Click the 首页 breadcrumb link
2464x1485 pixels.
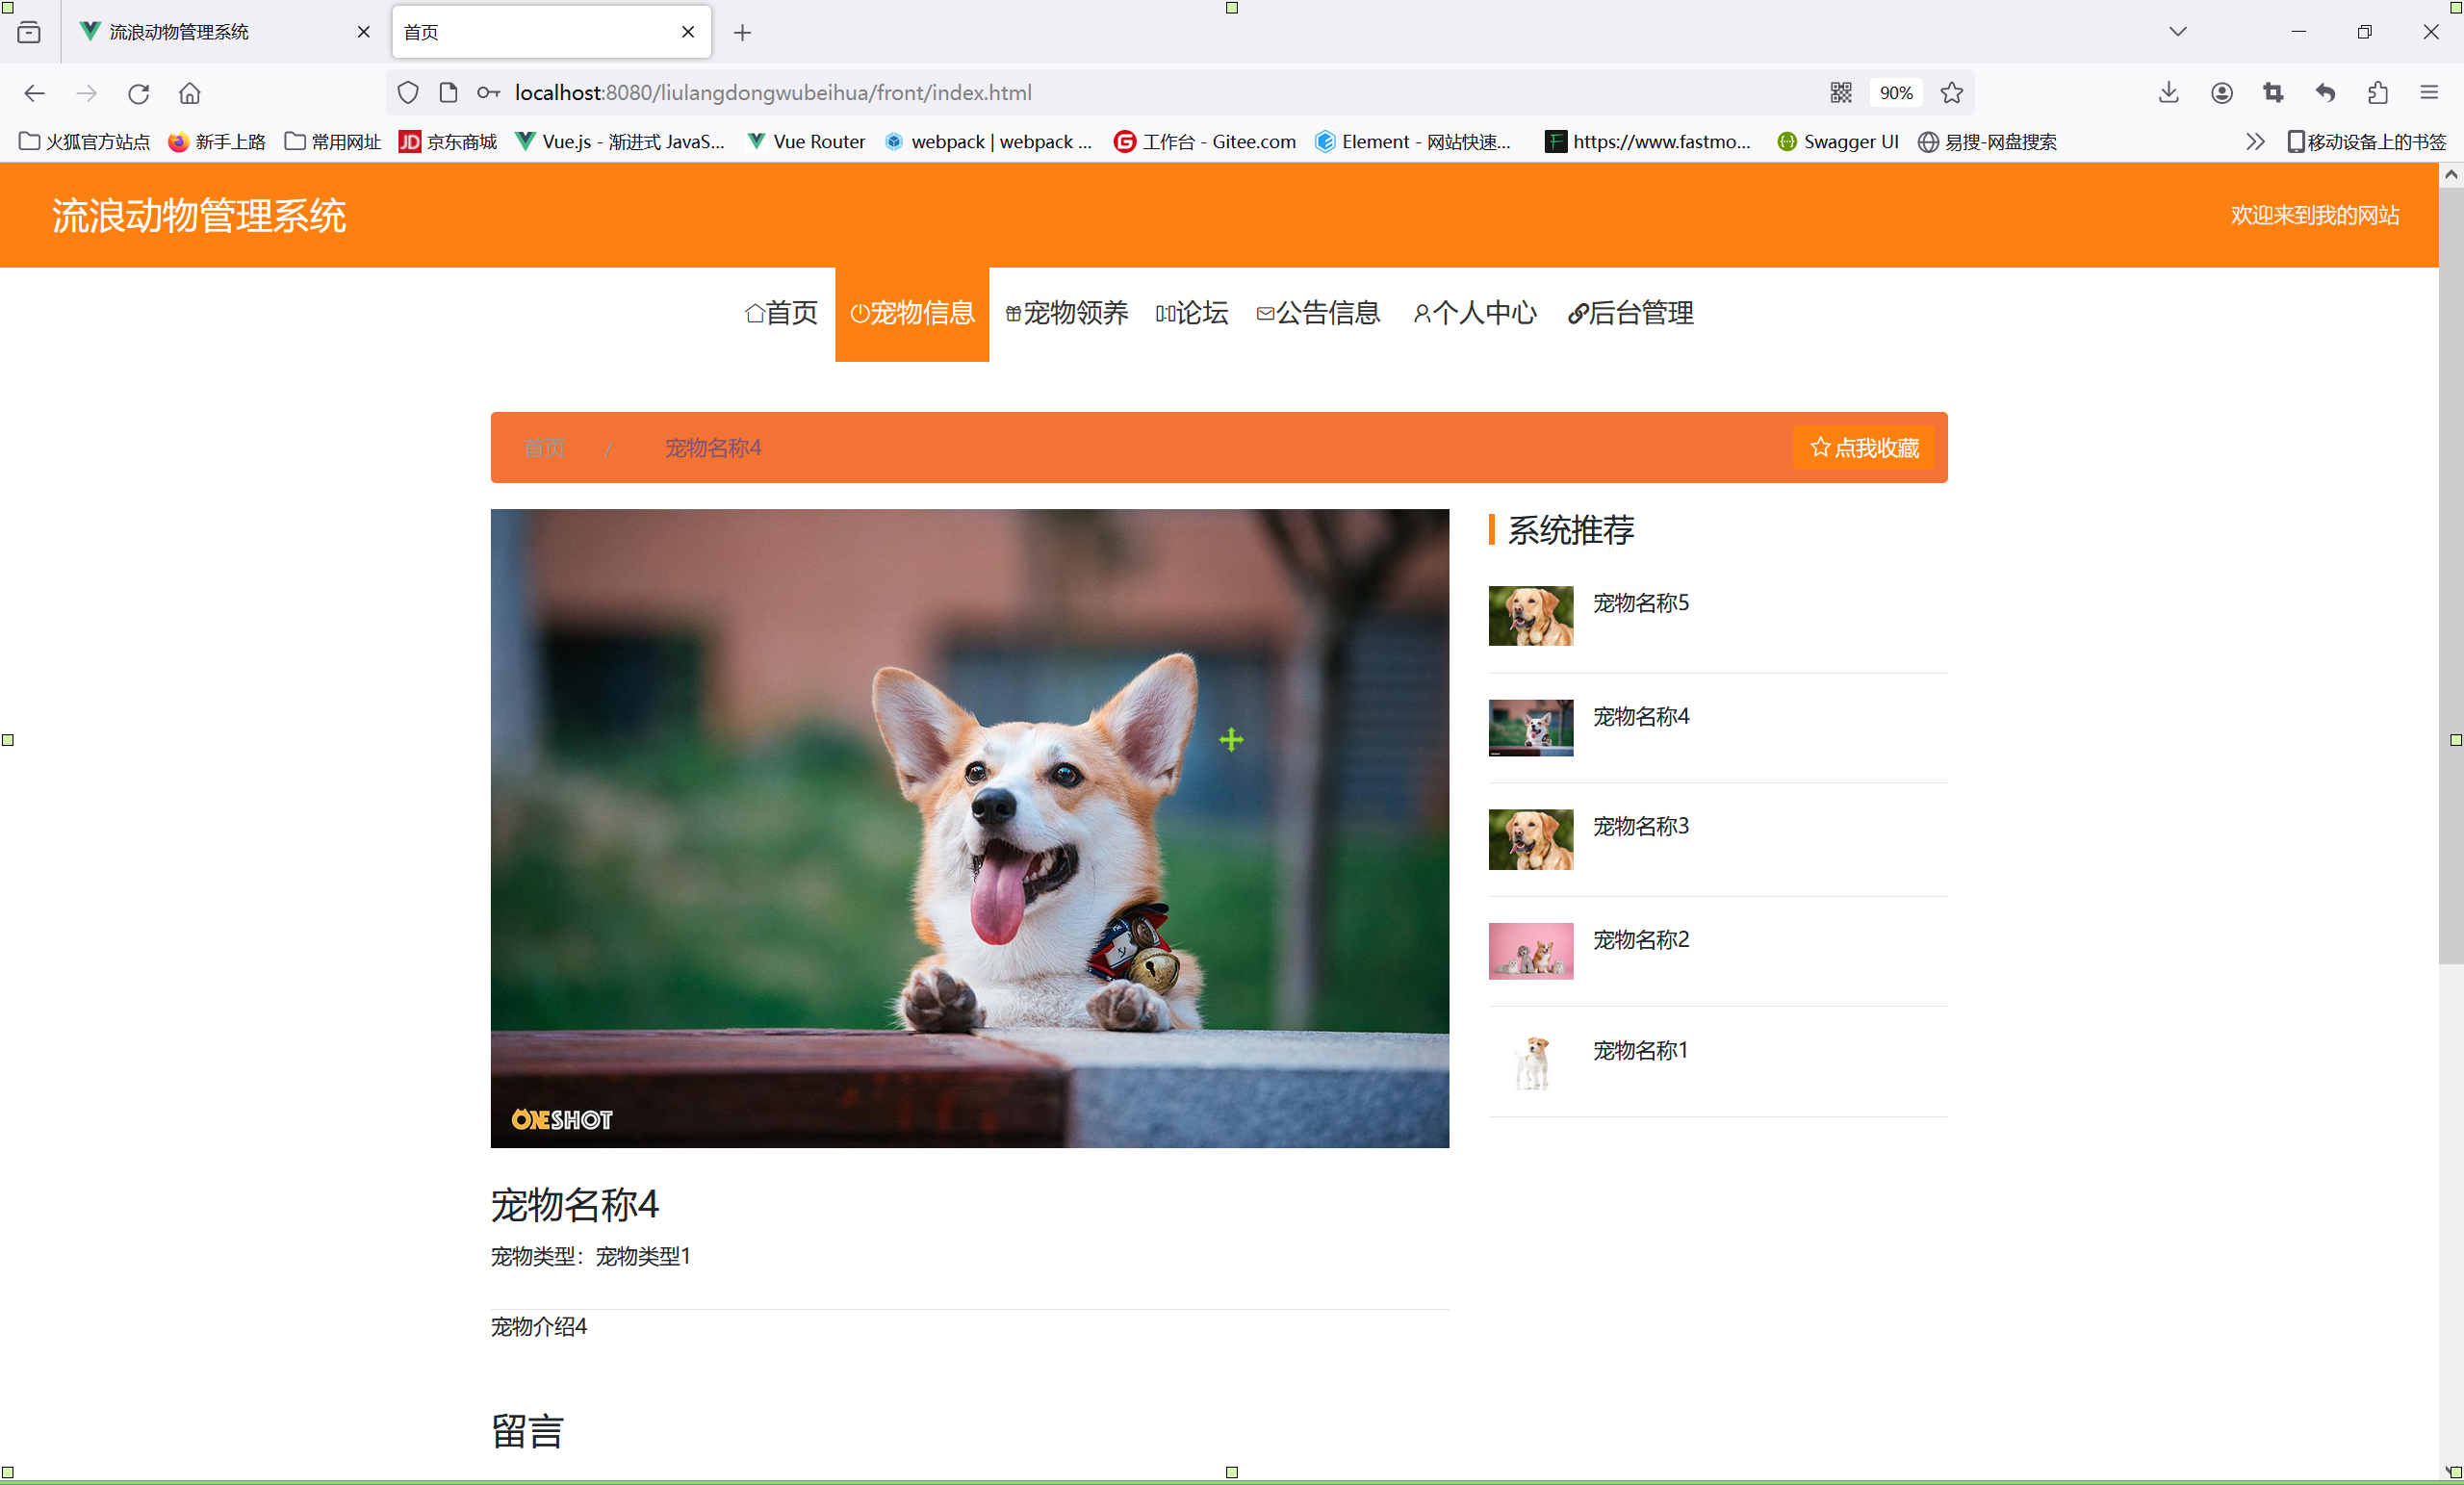(x=544, y=448)
